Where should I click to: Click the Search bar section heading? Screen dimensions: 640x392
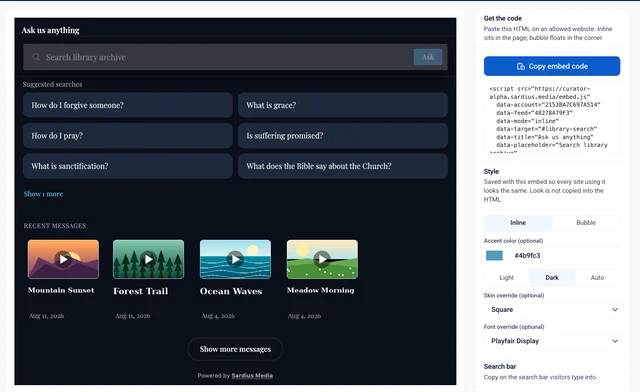(500, 366)
